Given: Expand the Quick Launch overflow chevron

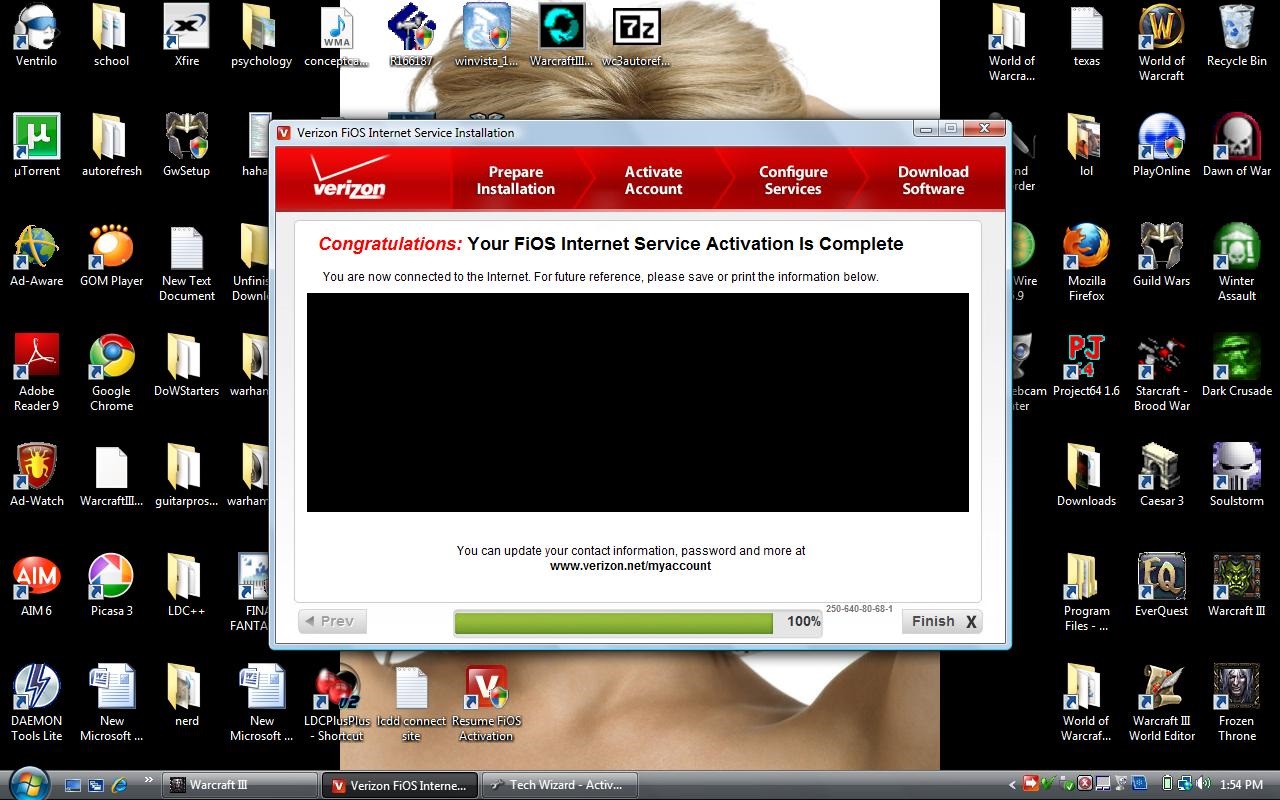Looking at the screenshot, I should click(x=149, y=781).
